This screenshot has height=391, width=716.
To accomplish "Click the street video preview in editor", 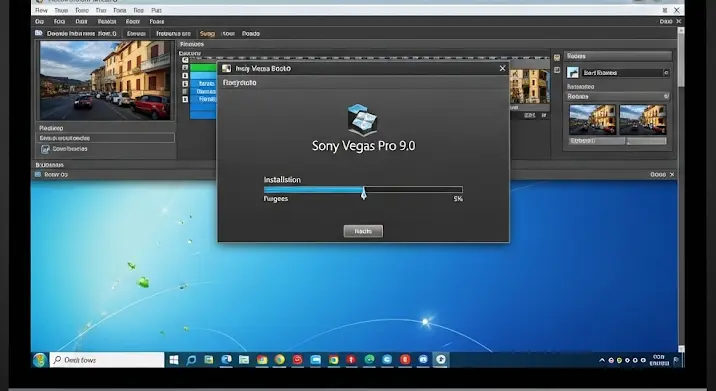I will 105,80.
